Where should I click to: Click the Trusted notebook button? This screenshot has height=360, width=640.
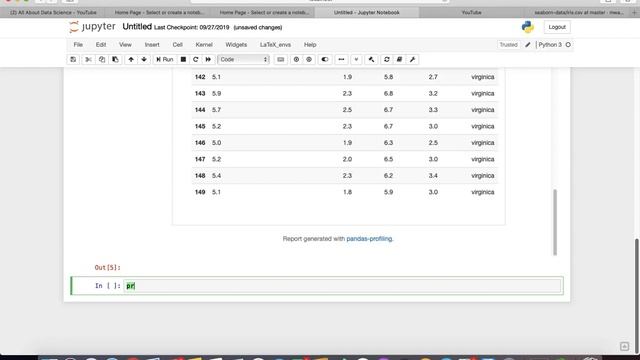[x=508, y=45]
